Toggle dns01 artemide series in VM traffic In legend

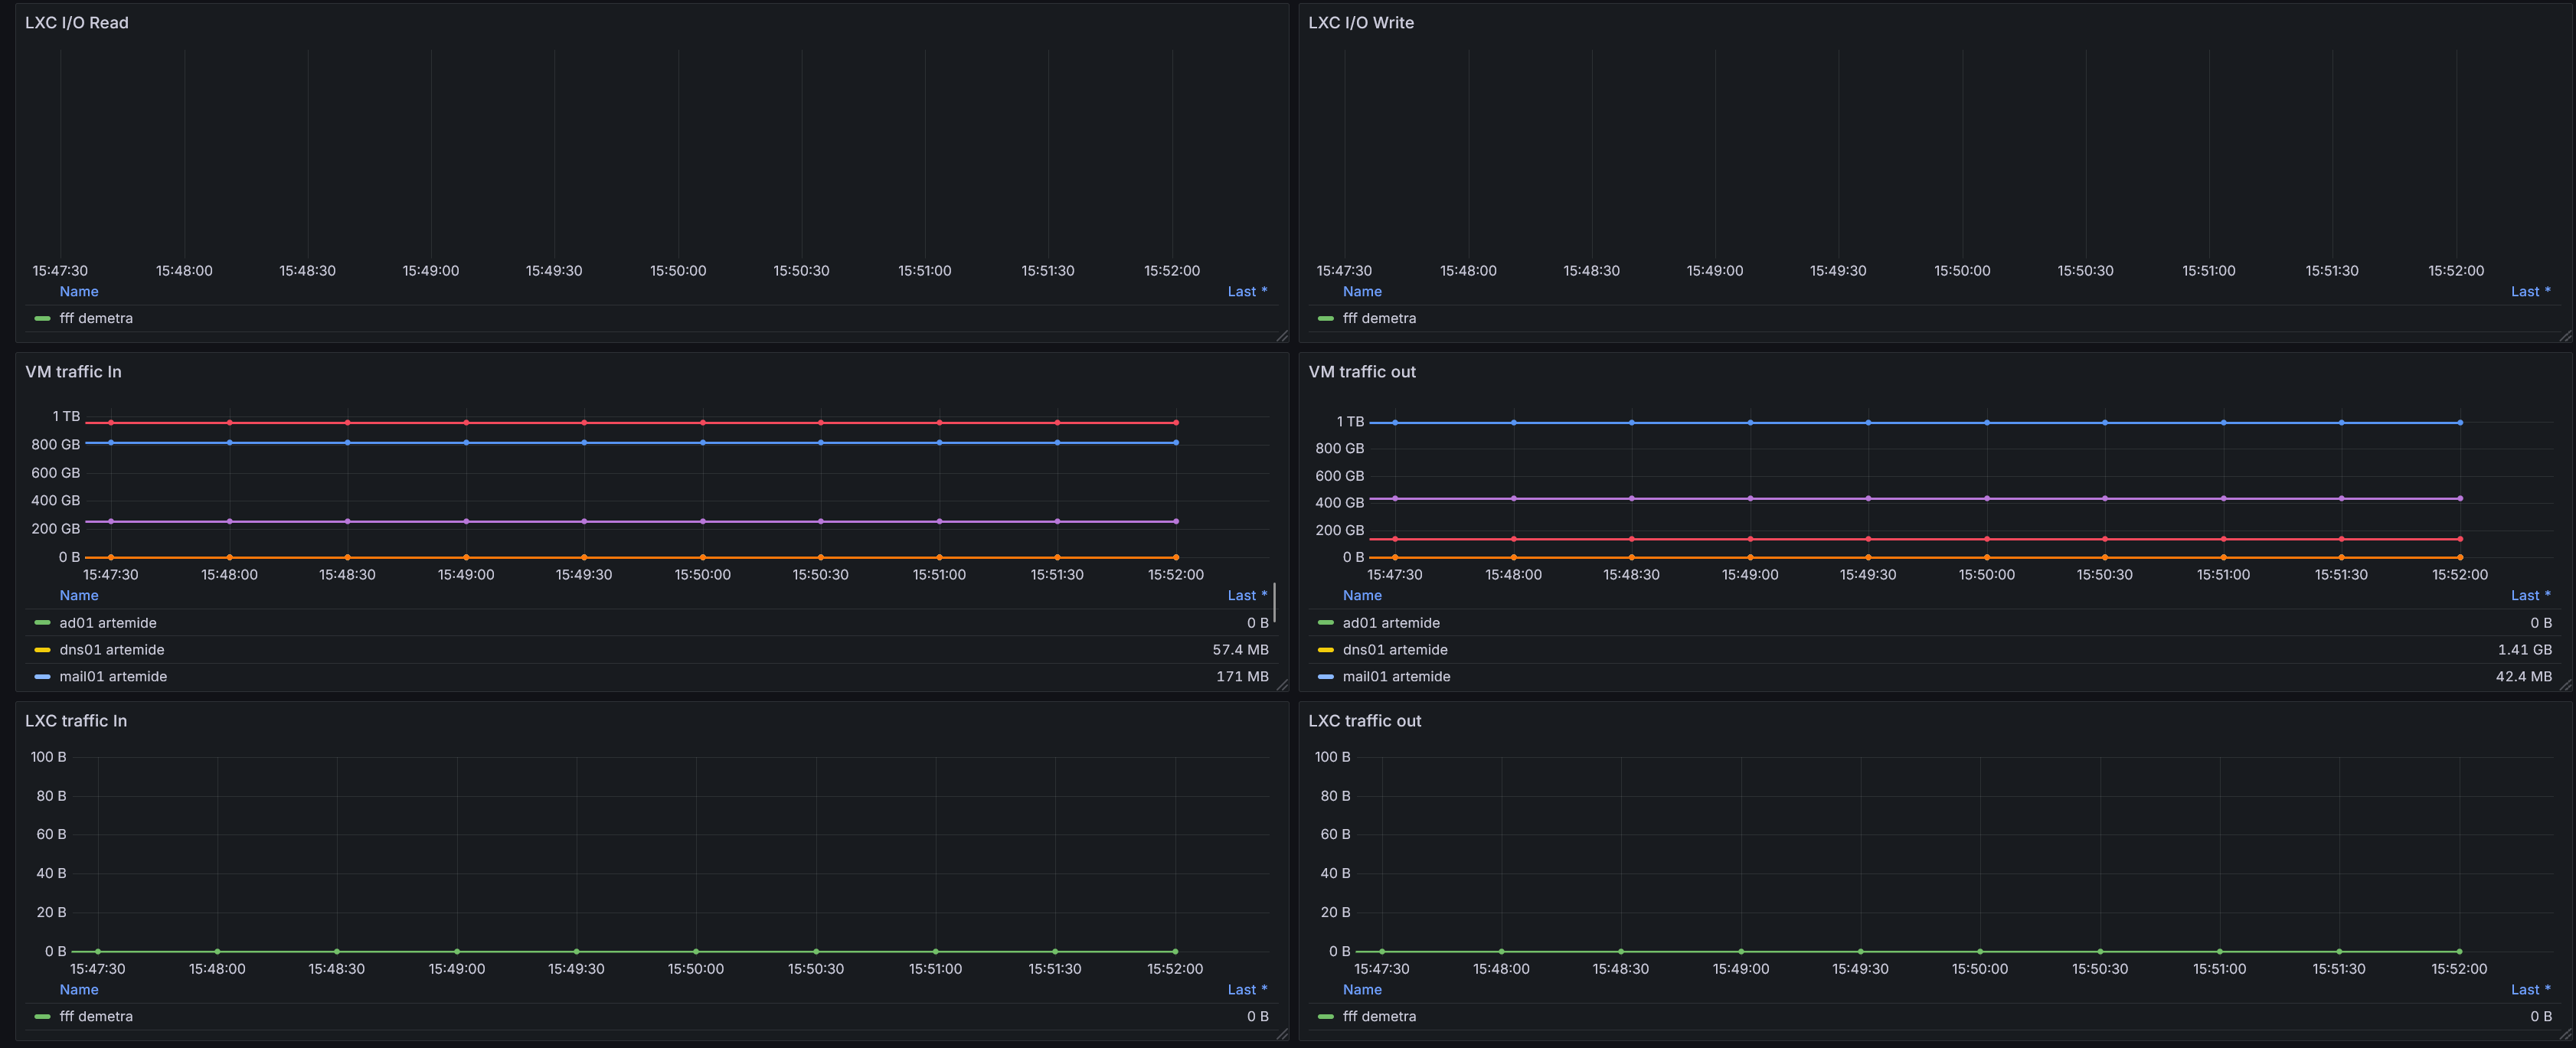[x=111, y=650]
